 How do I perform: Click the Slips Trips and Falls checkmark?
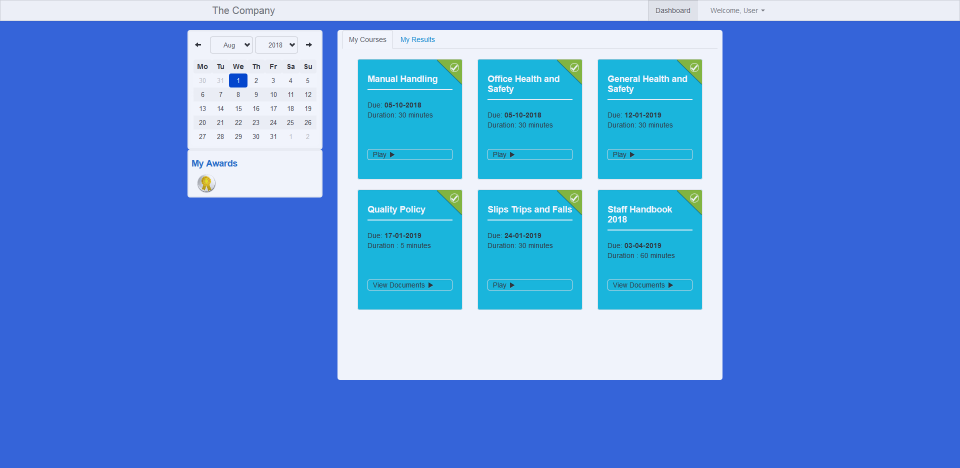click(574, 198)
